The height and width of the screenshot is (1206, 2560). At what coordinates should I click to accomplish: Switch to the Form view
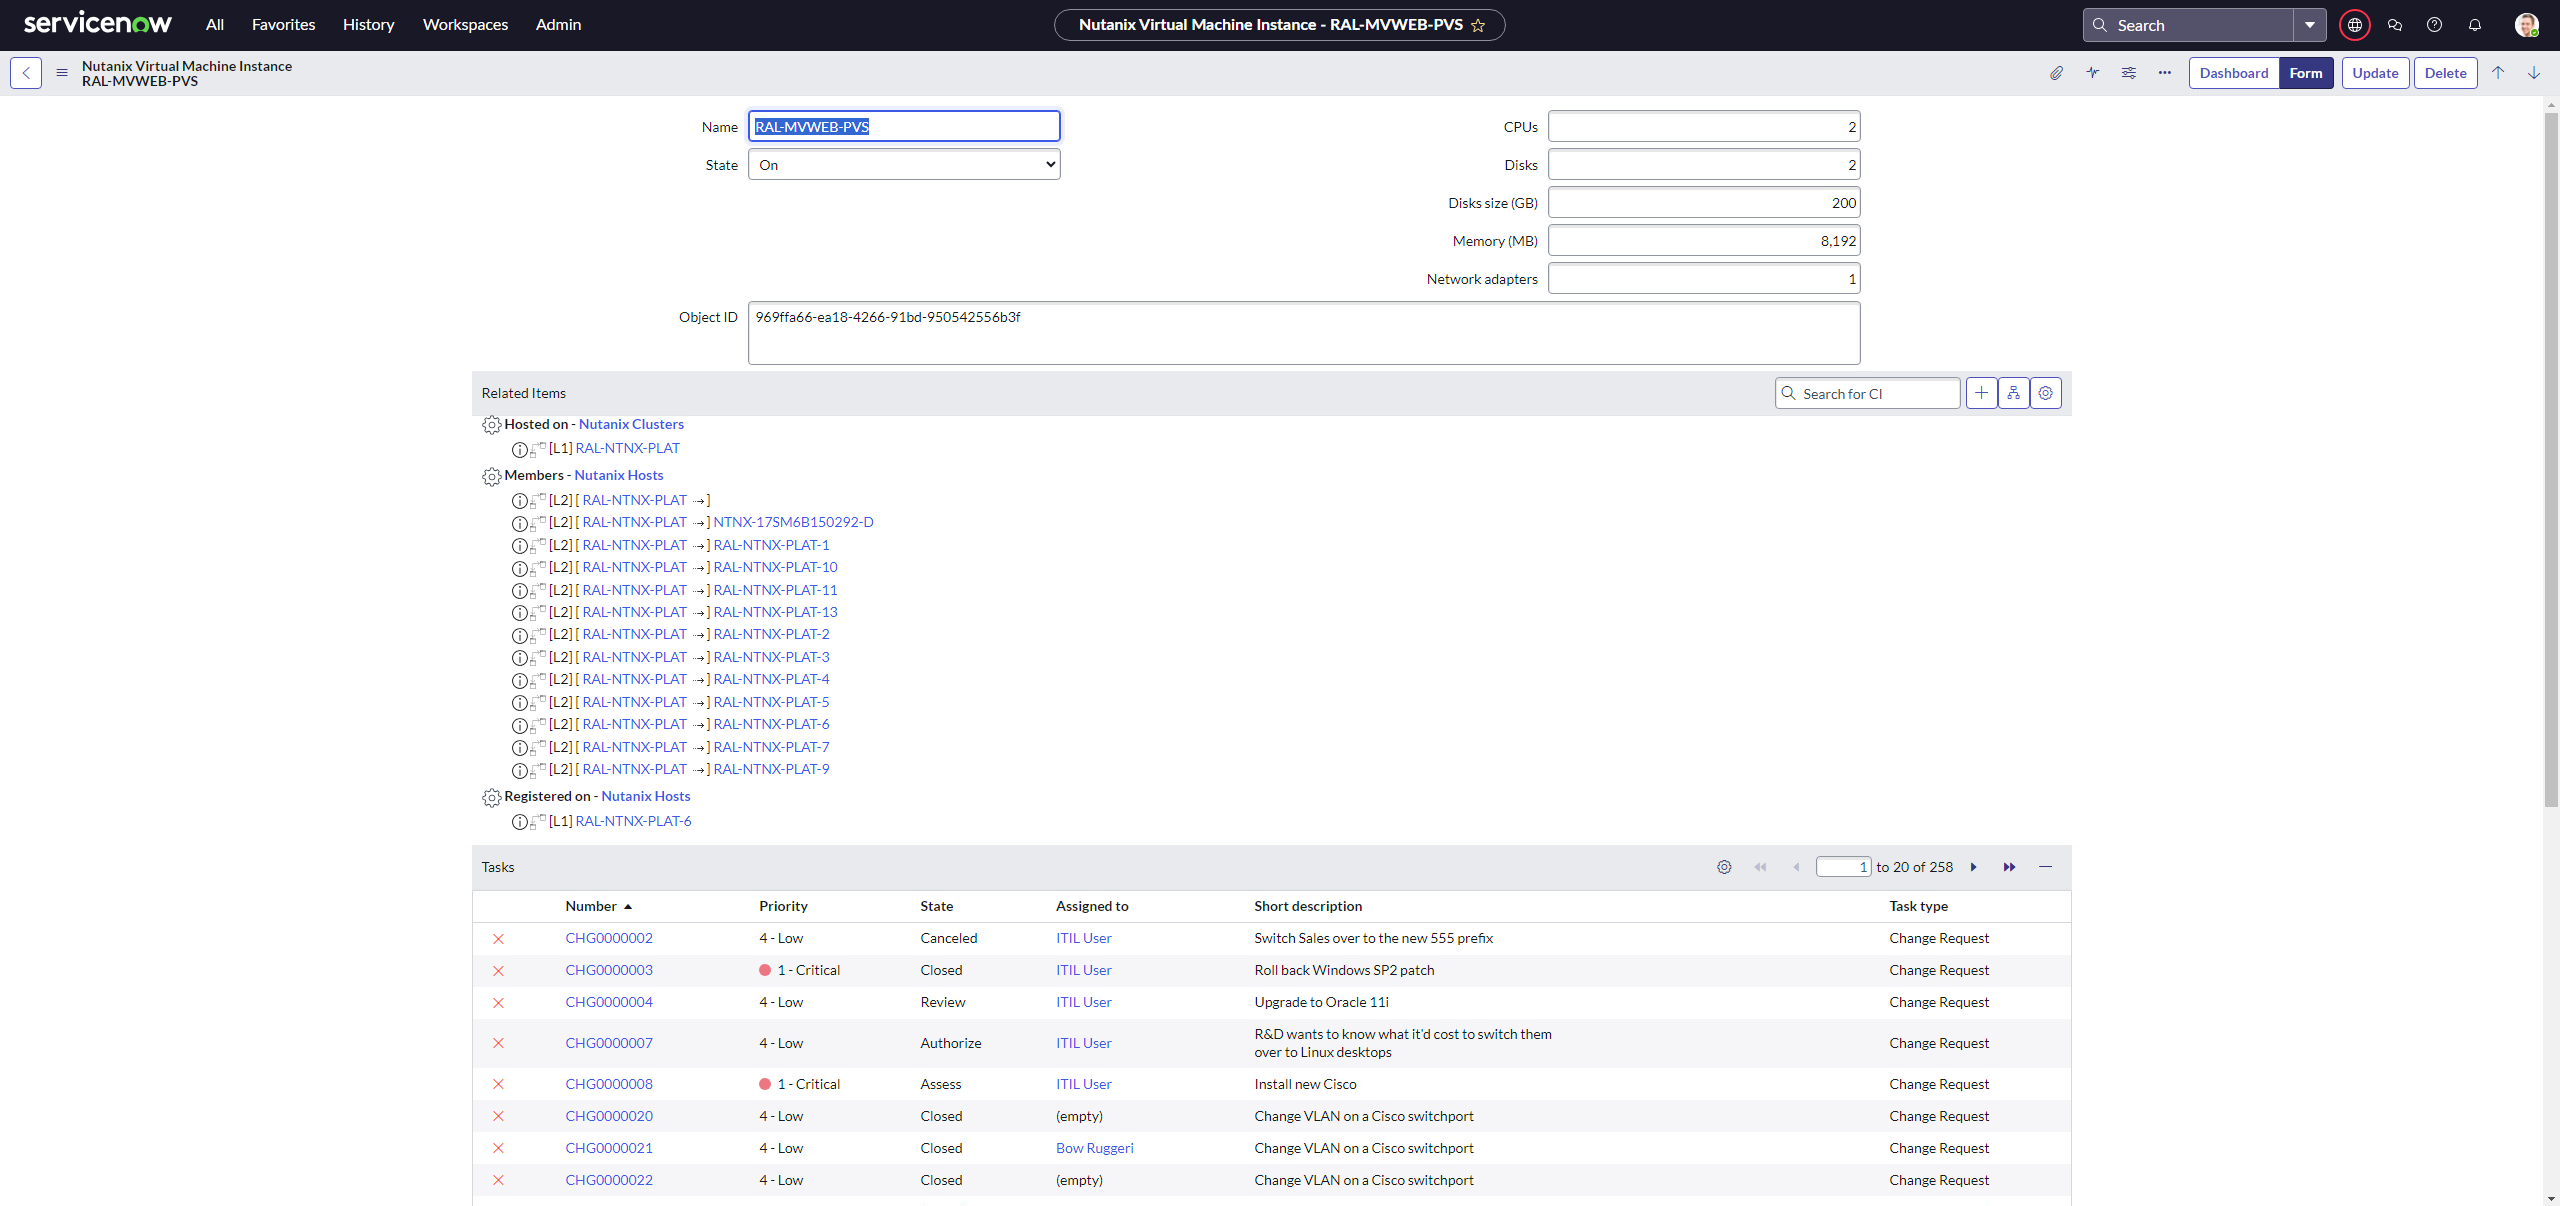tap(2306, 73)
